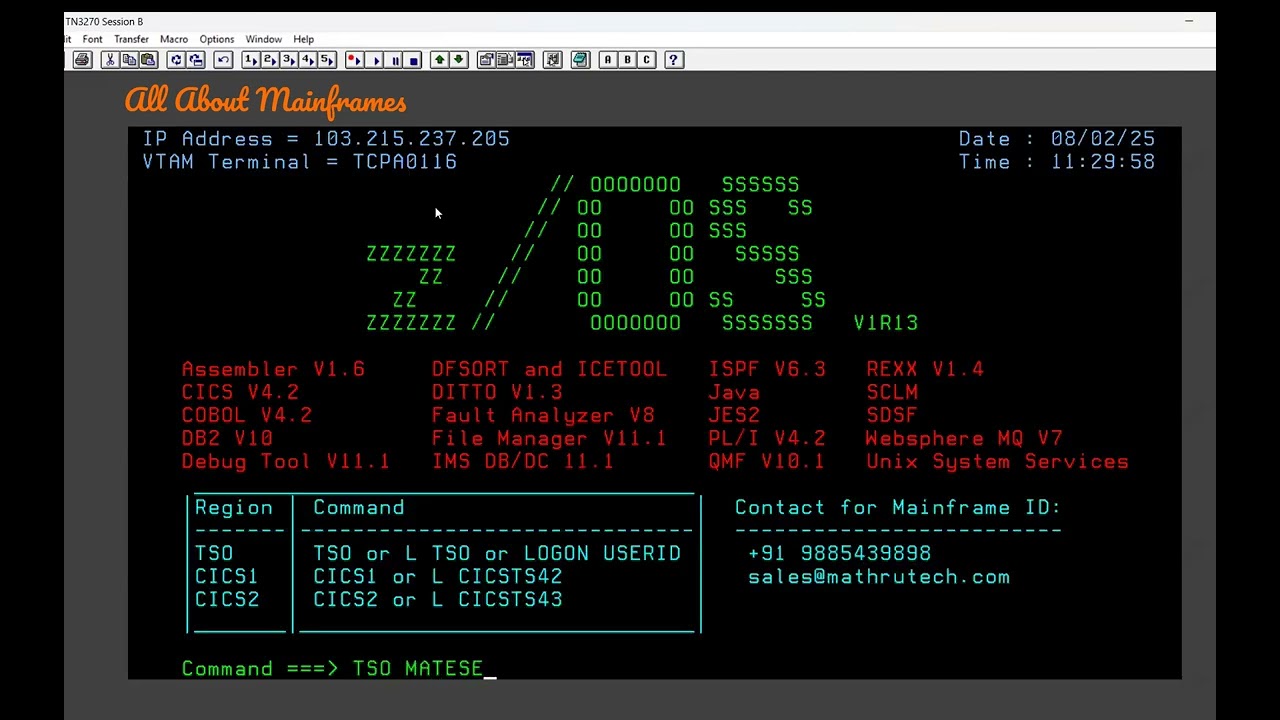Click the Stop macro square icon
This screenshot has height=720, width=1280.
413,60
